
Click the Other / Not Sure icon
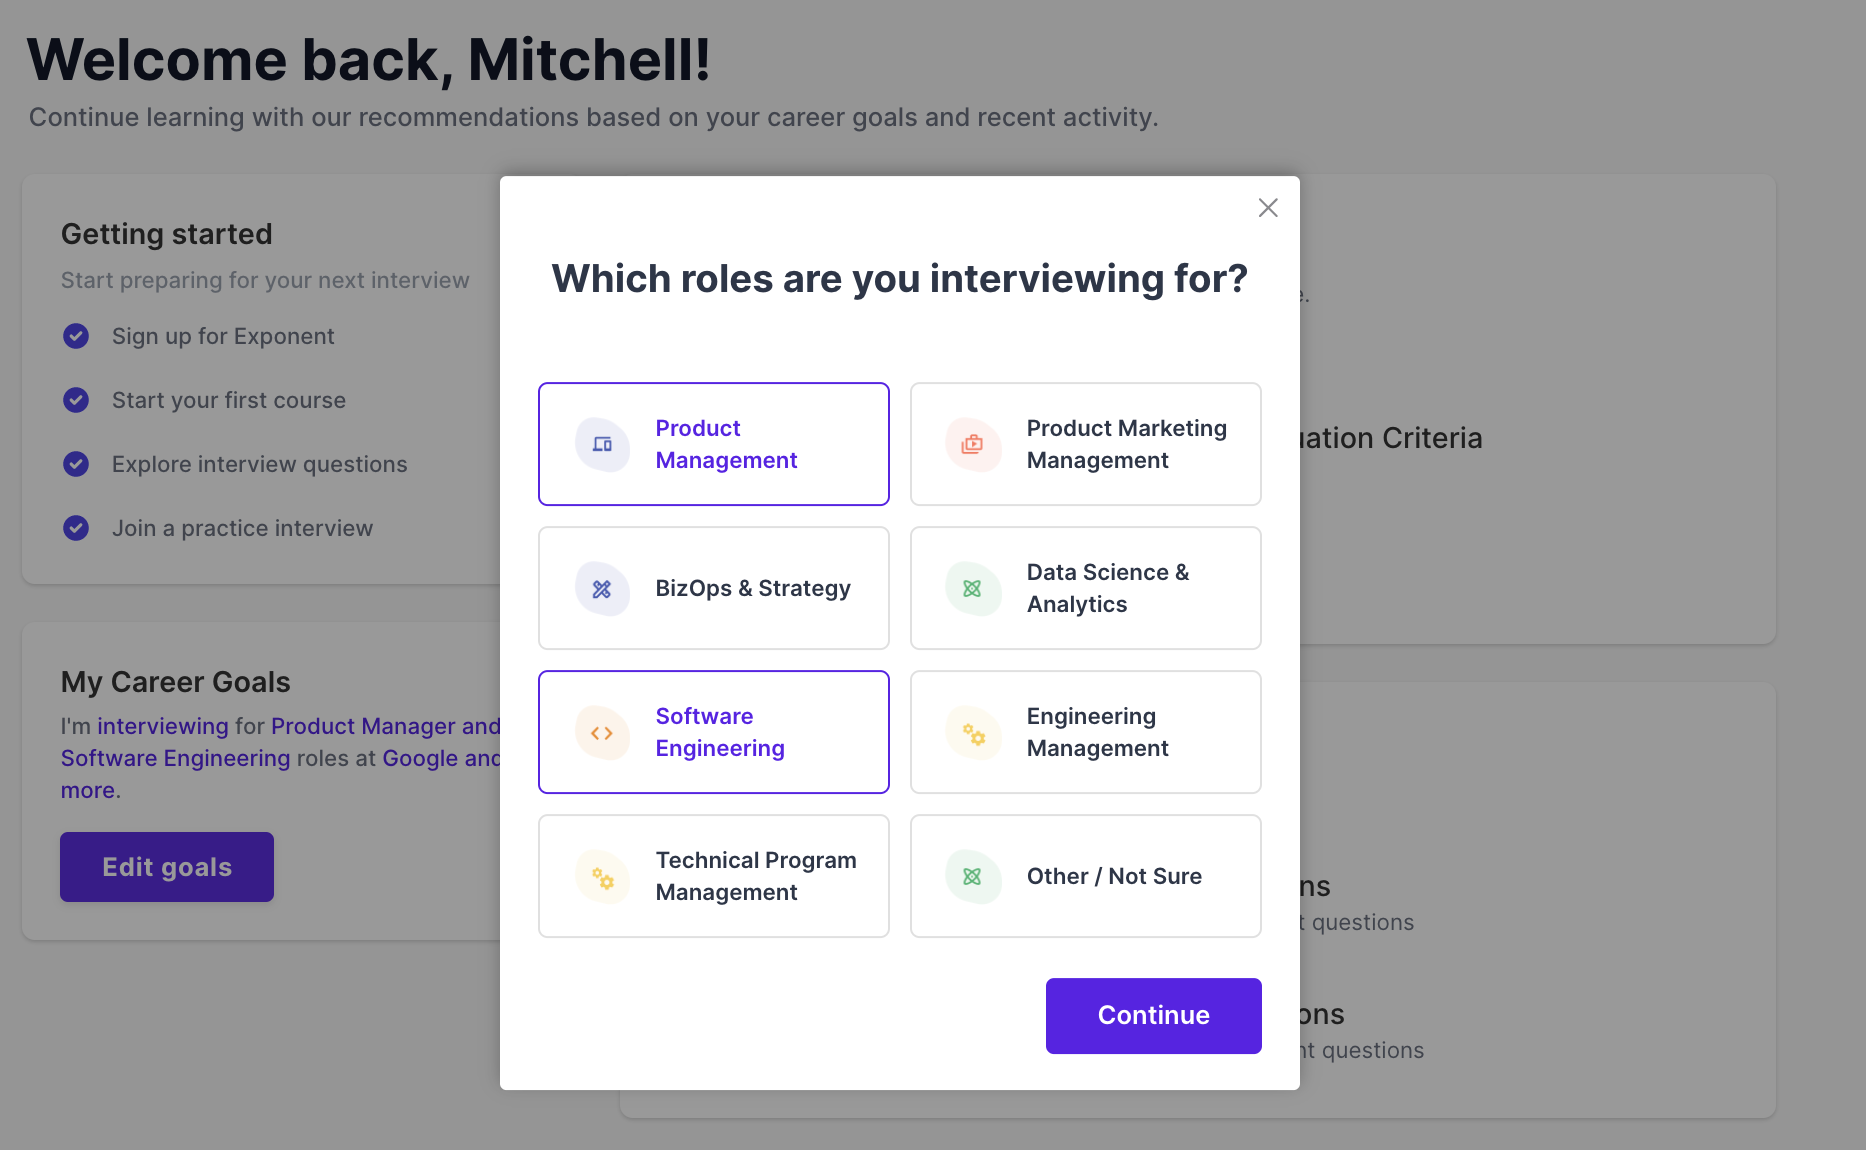973,877
